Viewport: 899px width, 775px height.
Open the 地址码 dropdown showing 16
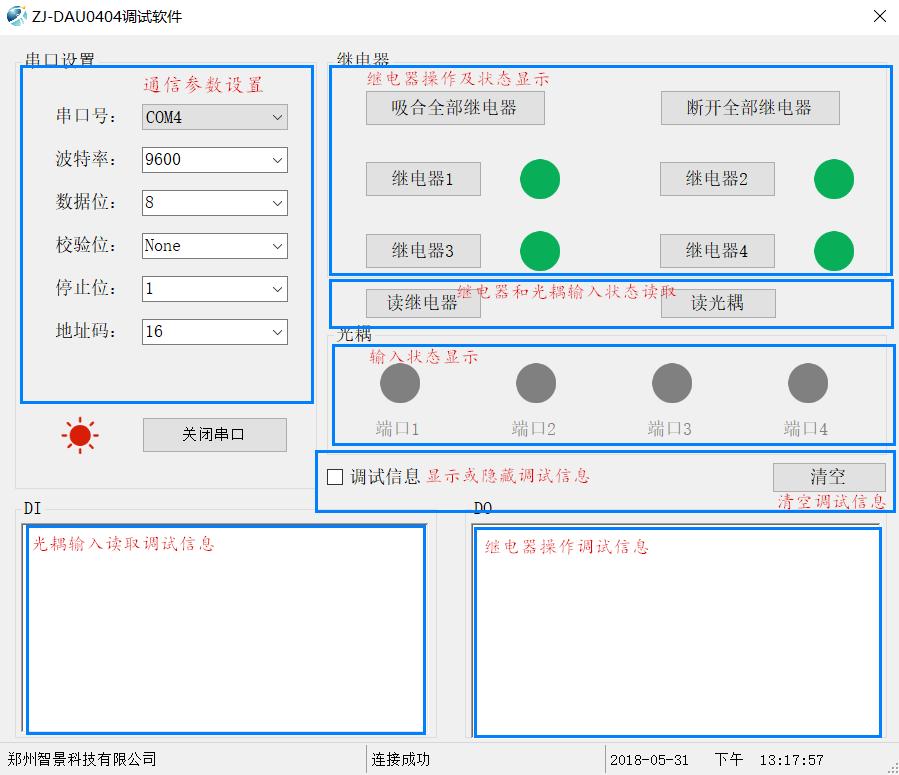[214, 332]
